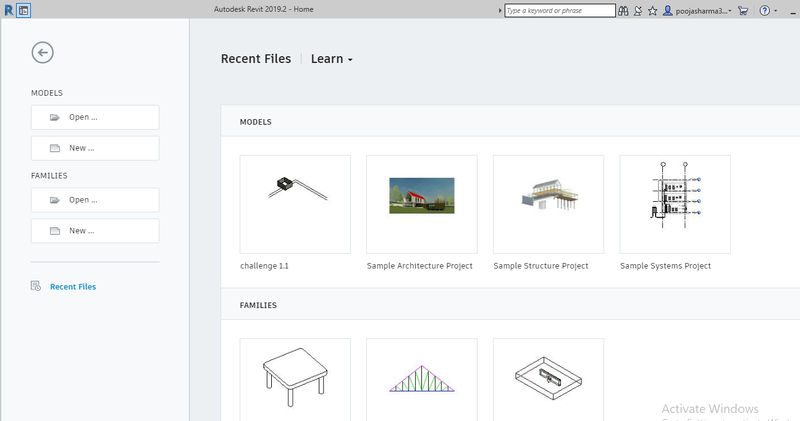800x421 pixels.
Task: Click the Favorites star icon
Action: [653, 11]
